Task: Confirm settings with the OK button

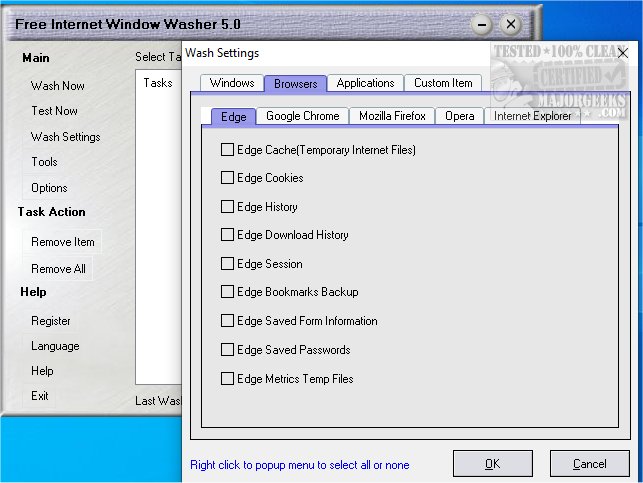Action: click(x=493, y=464)
